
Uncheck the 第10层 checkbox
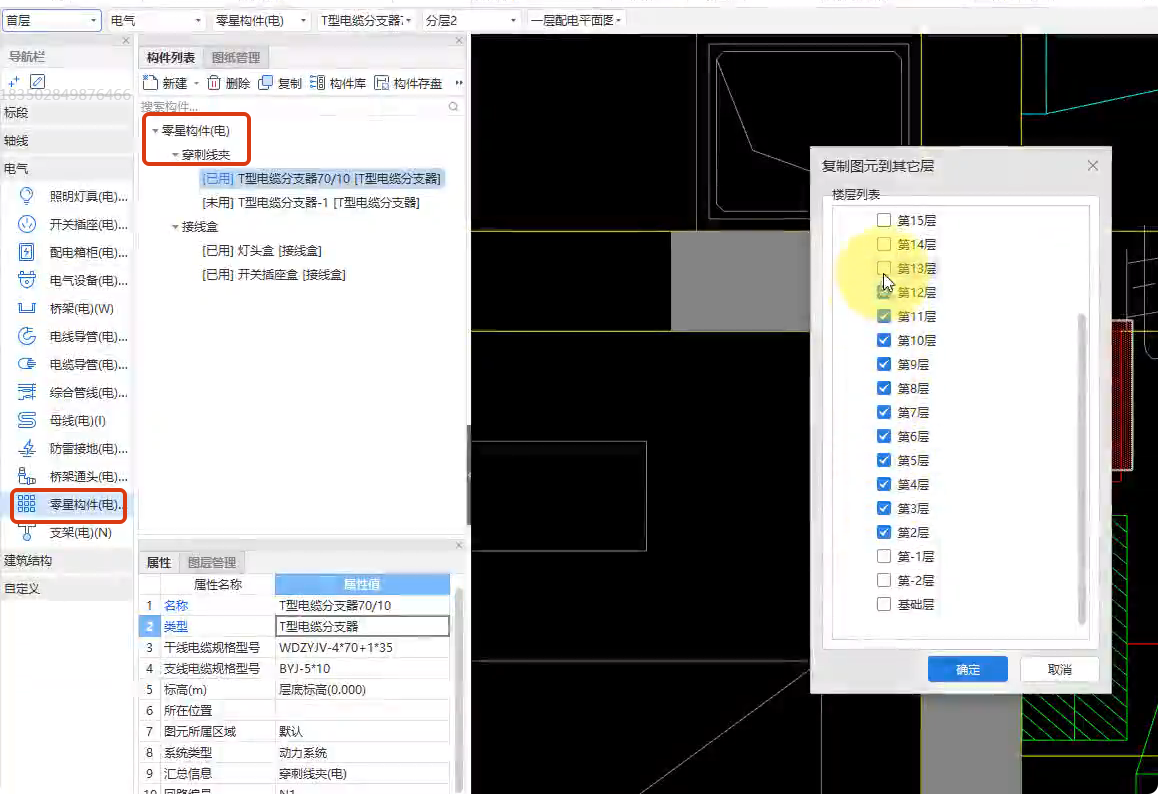(x=884, y=340)
